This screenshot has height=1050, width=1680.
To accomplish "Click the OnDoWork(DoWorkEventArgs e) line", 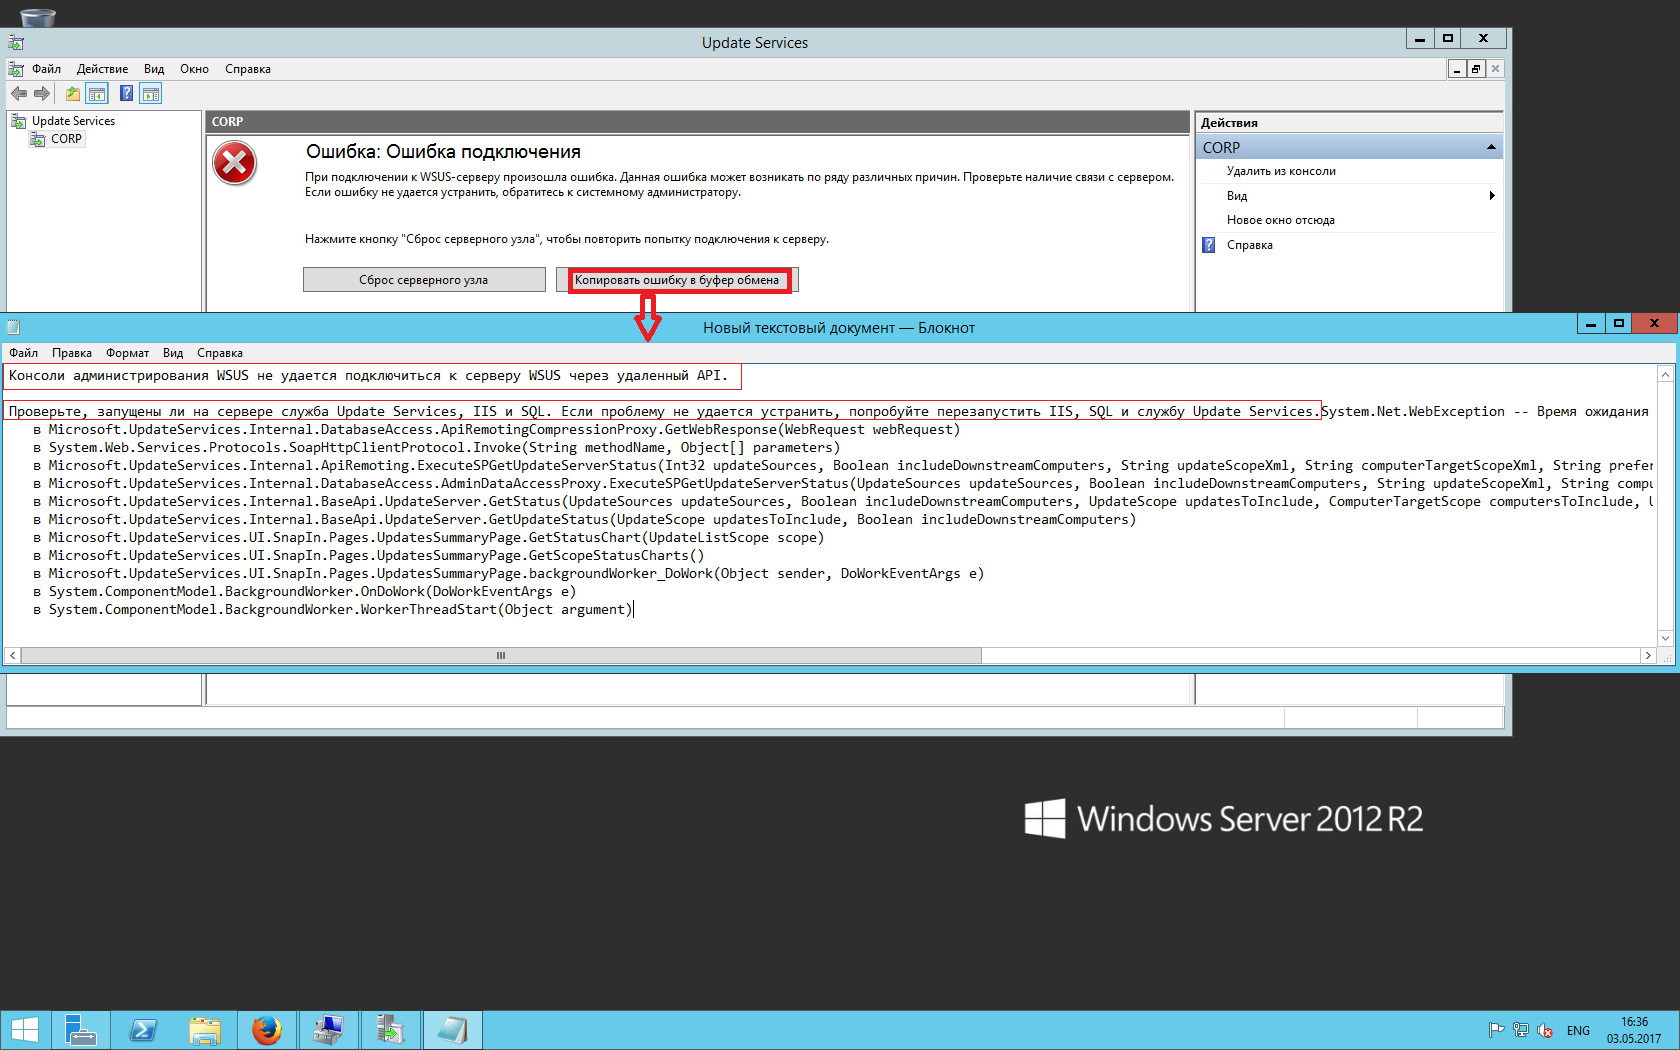I will pyautogui.click(x=304, y=592).
